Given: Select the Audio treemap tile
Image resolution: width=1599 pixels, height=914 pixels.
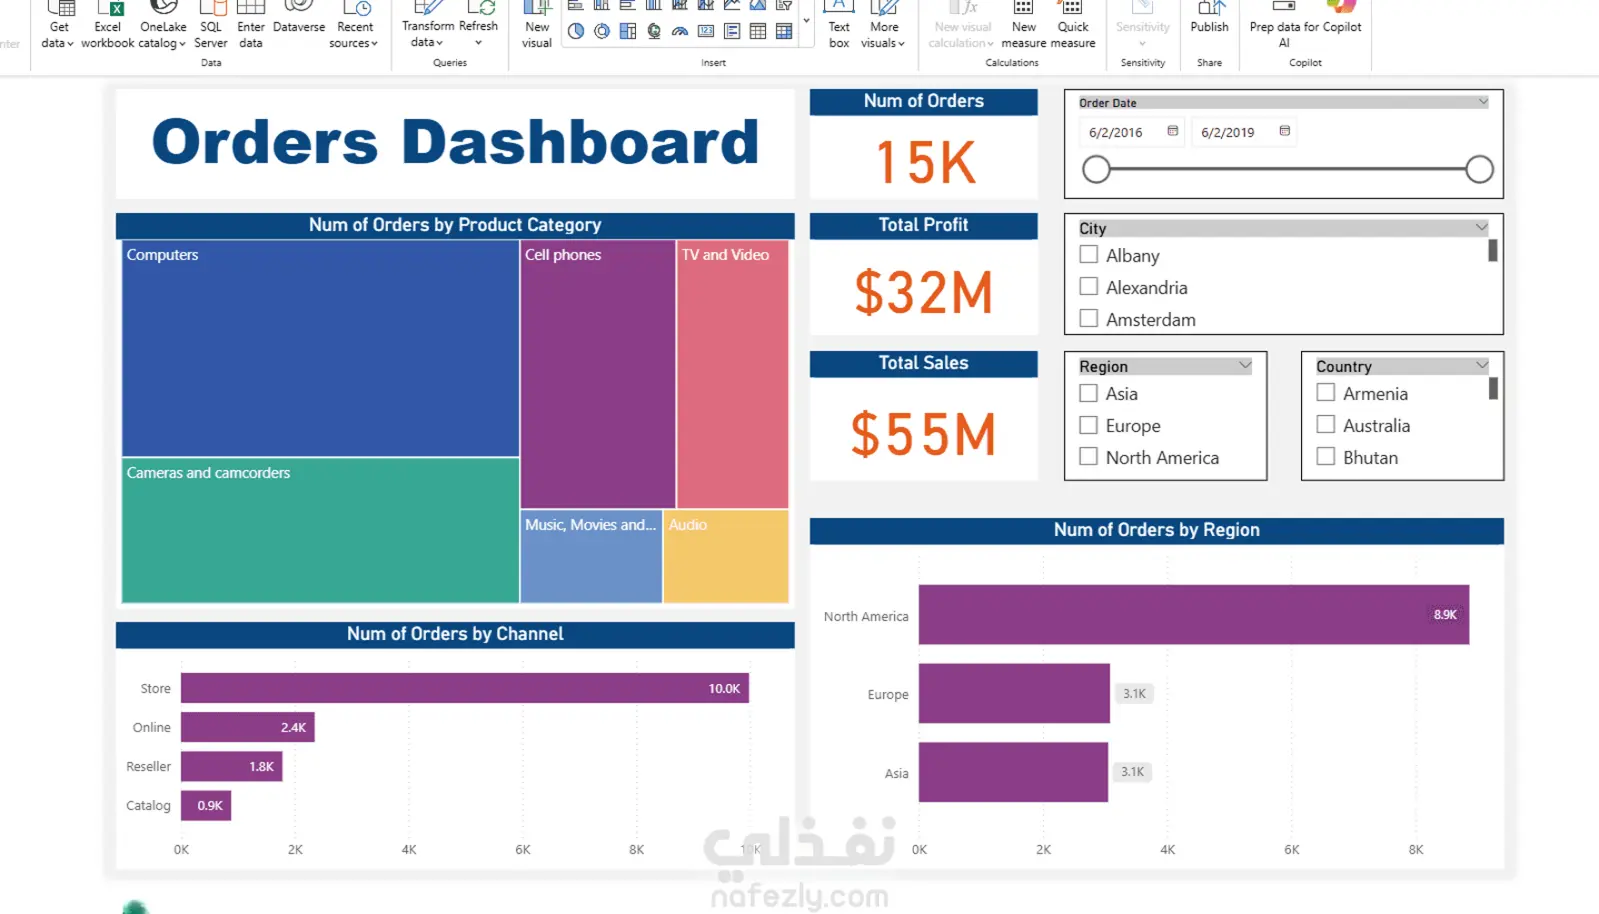Looking at the screenshot, I should 726,556.
